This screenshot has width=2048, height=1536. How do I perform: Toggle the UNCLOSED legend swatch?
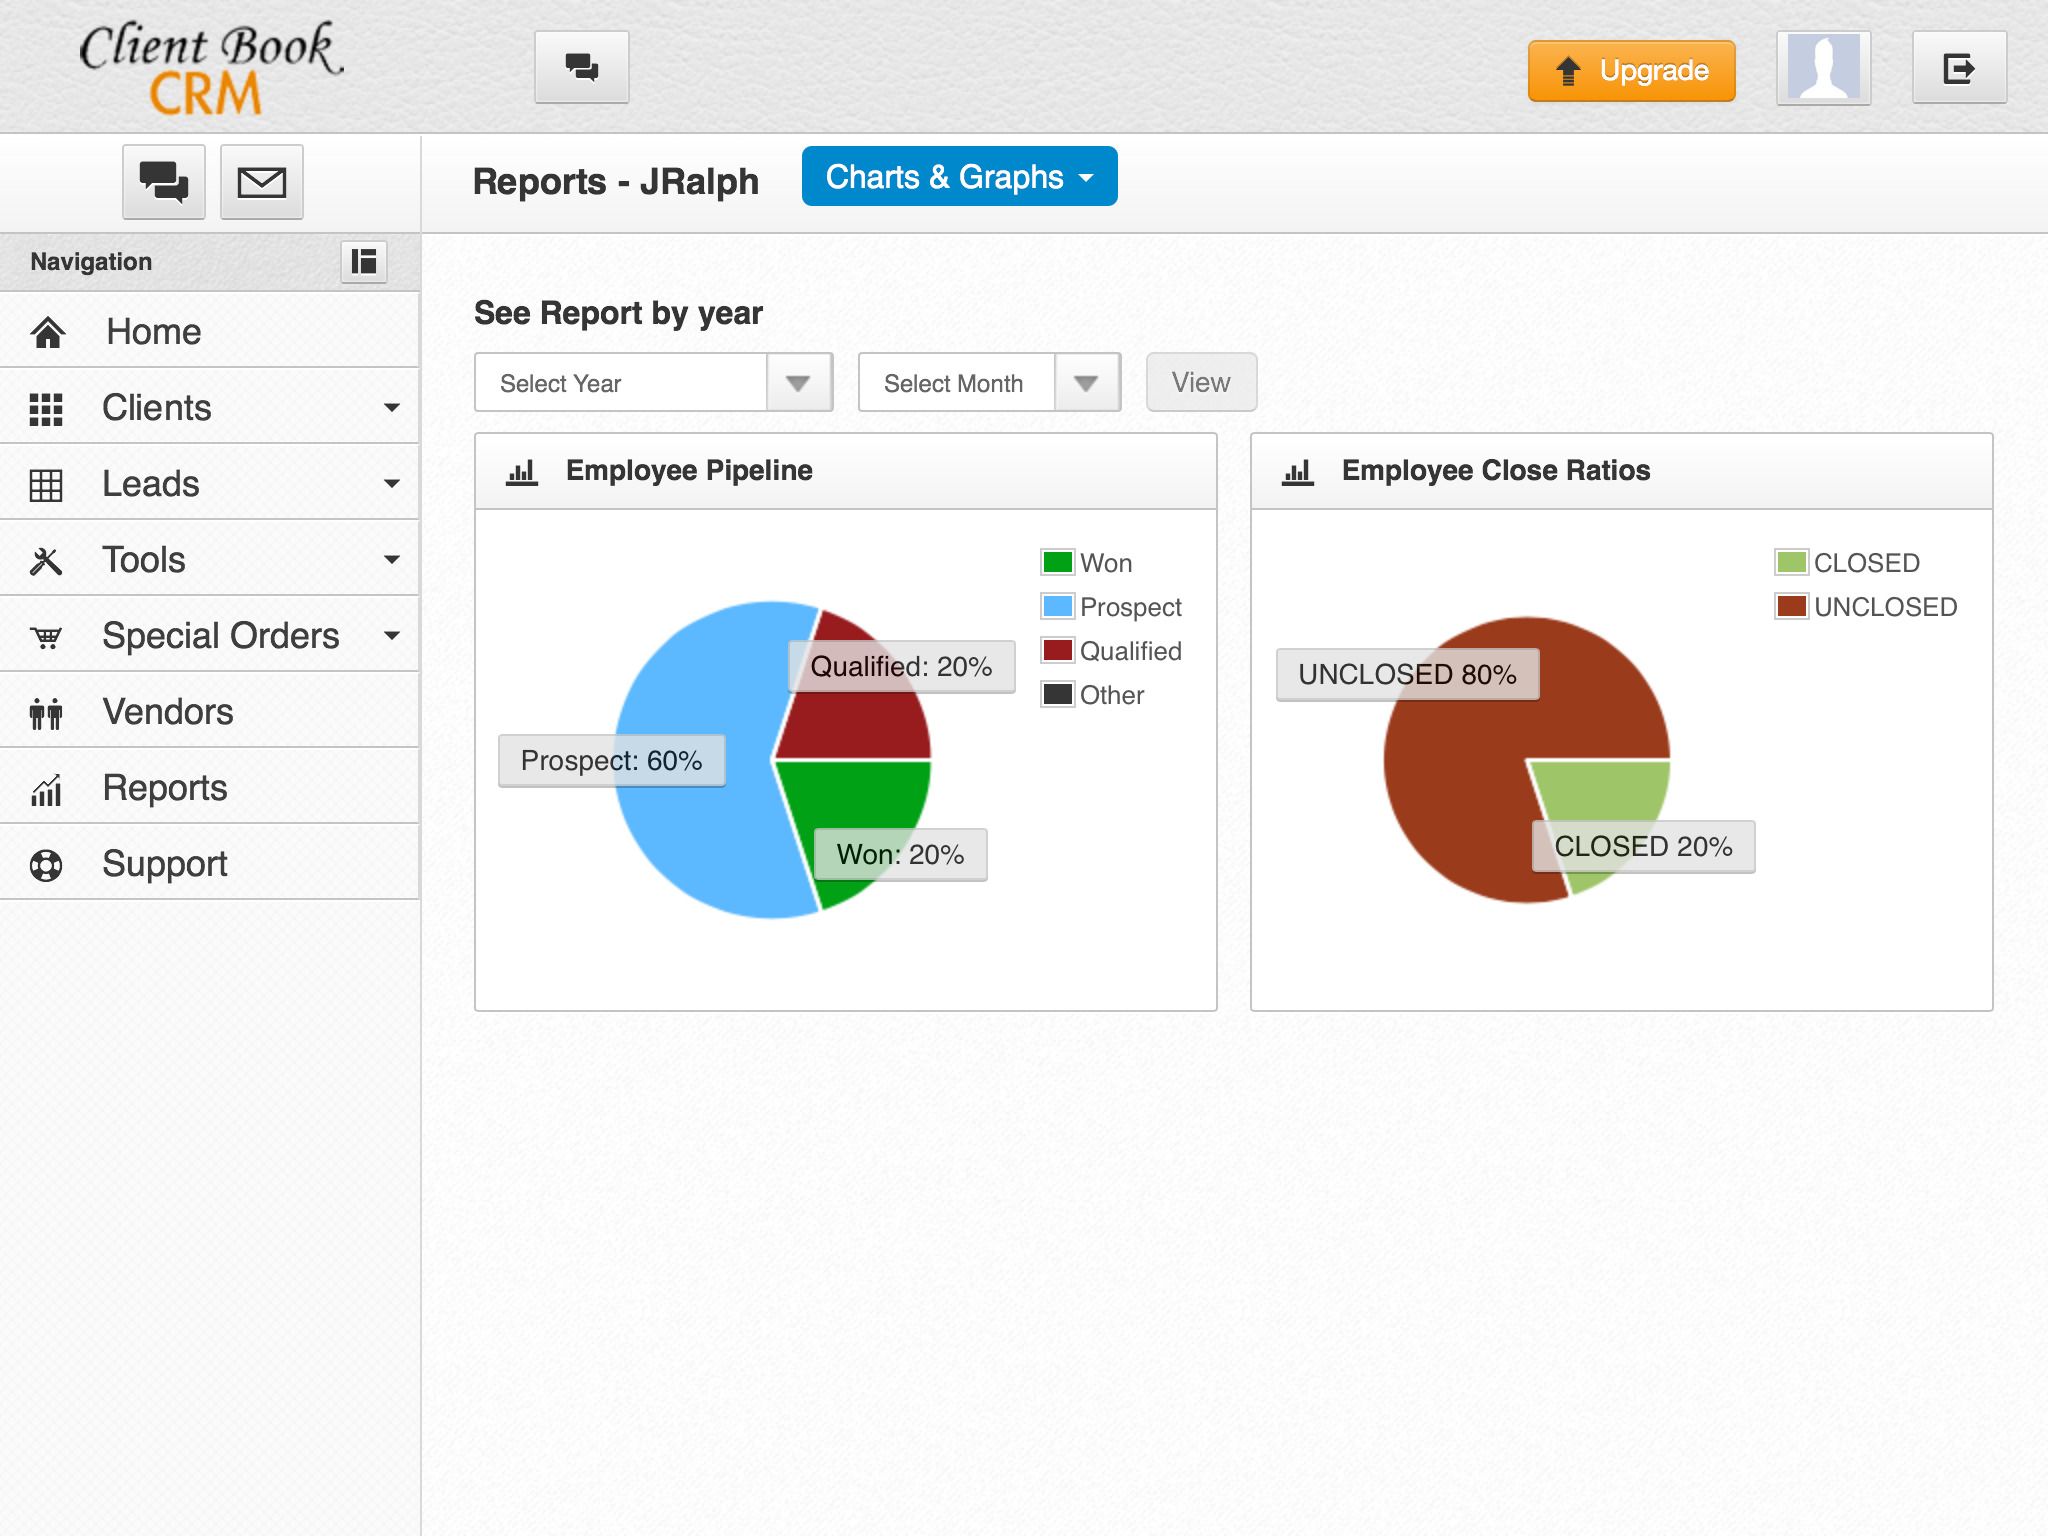coord(1791,606)
